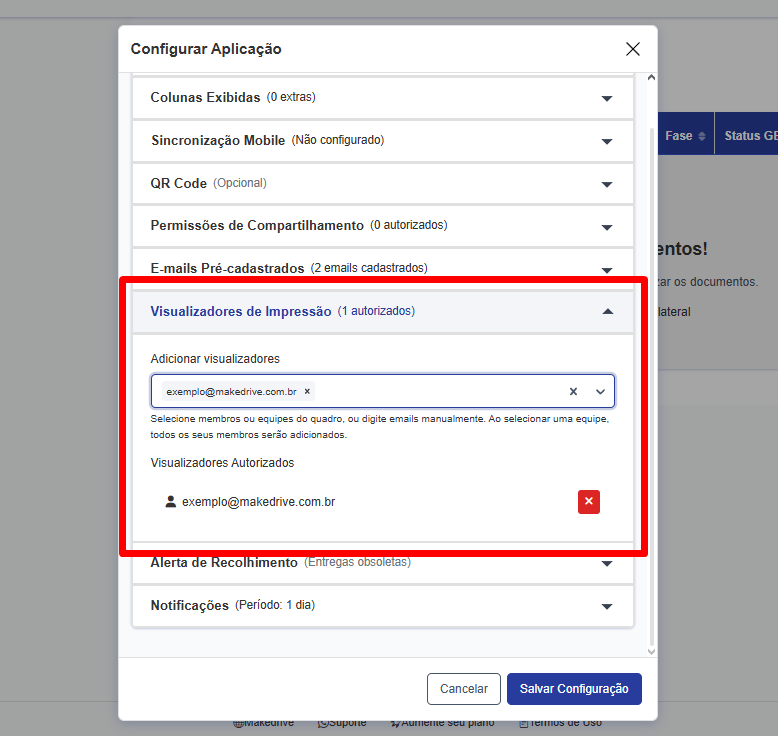Click the Cancelar button
The height and width of the screenshot is (736, 778).
463,689
